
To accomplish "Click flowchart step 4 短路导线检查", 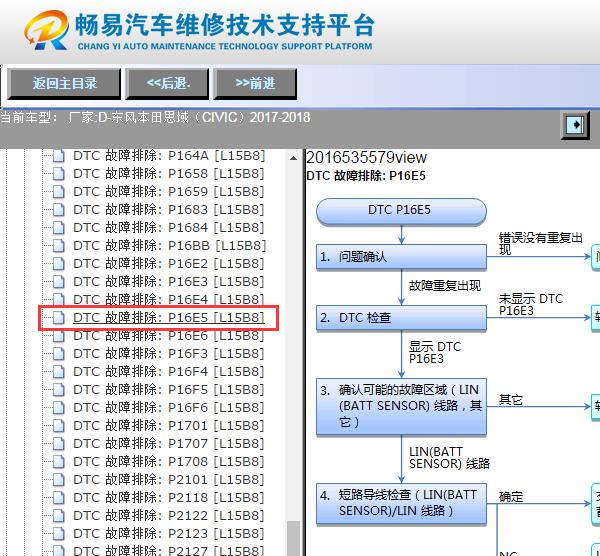I will 401,503.
